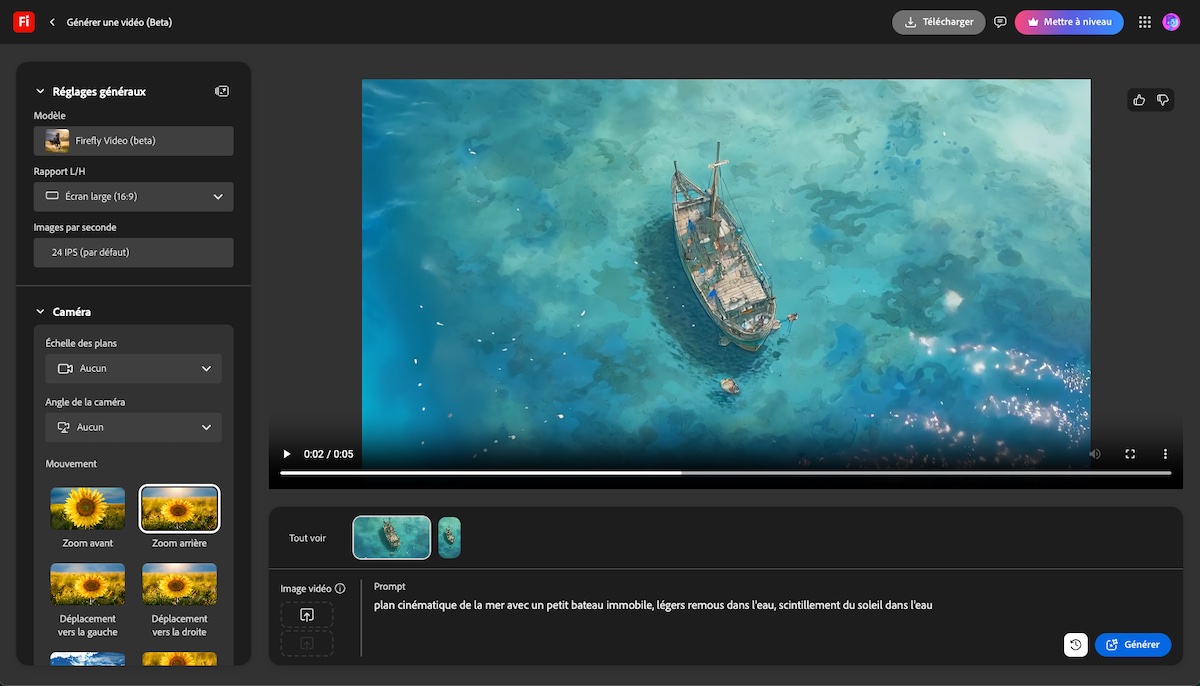Select the Zoom avant movement
Viewport: 1200px width, 686px height.
pos(88,509)
